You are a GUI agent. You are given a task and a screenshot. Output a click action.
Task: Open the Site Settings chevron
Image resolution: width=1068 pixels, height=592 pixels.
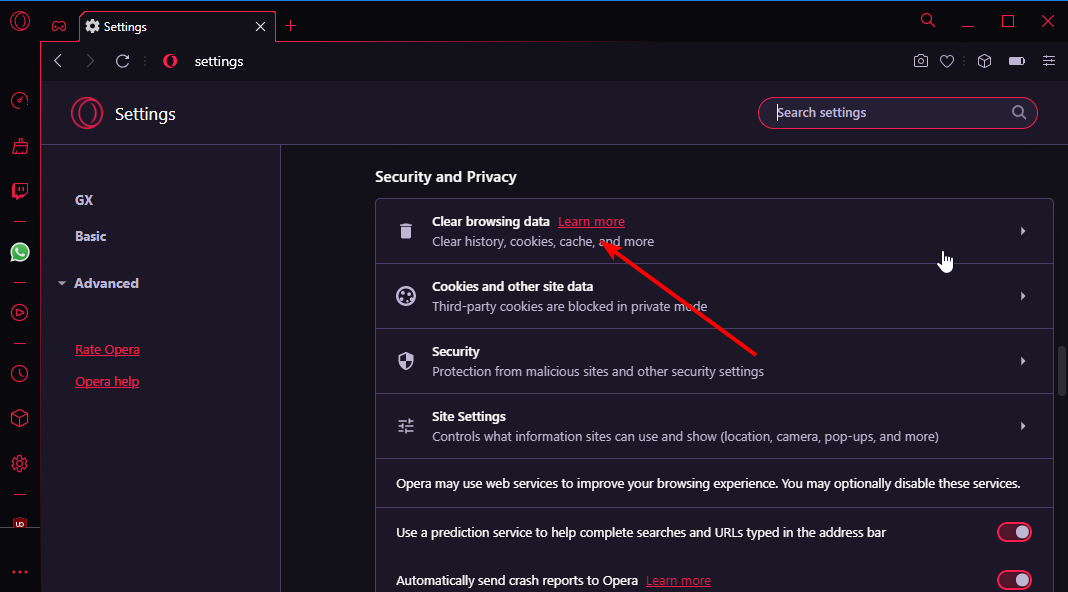point(1023,426)
